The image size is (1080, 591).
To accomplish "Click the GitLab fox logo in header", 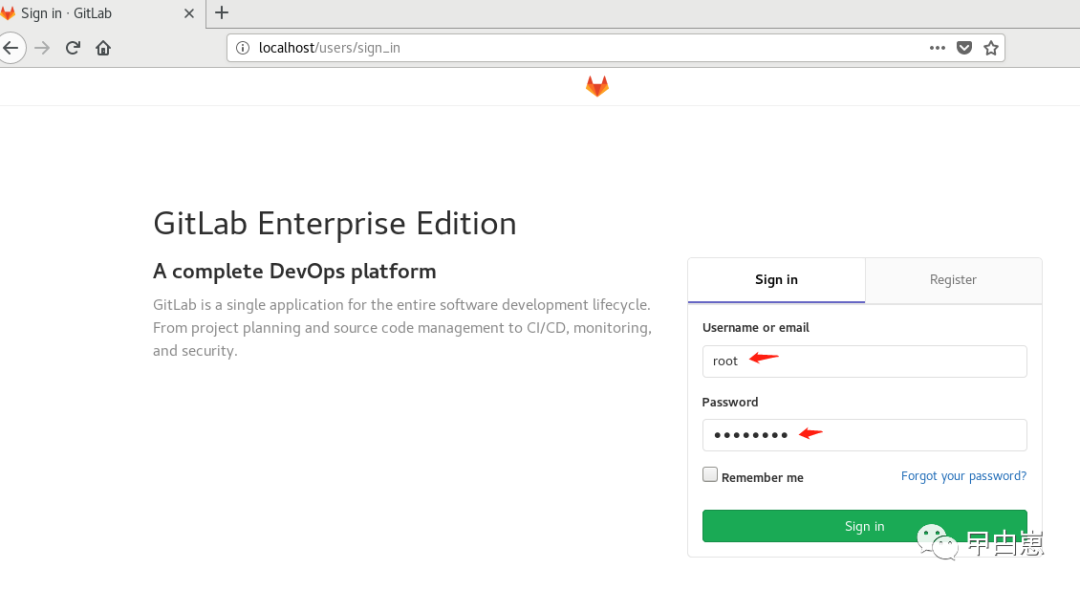I will click(597, 87).
